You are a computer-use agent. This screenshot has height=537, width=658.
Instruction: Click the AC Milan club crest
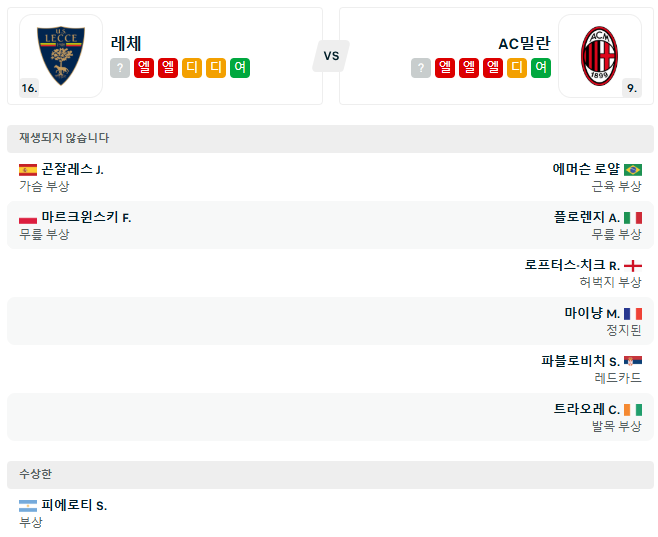(600, 55)
